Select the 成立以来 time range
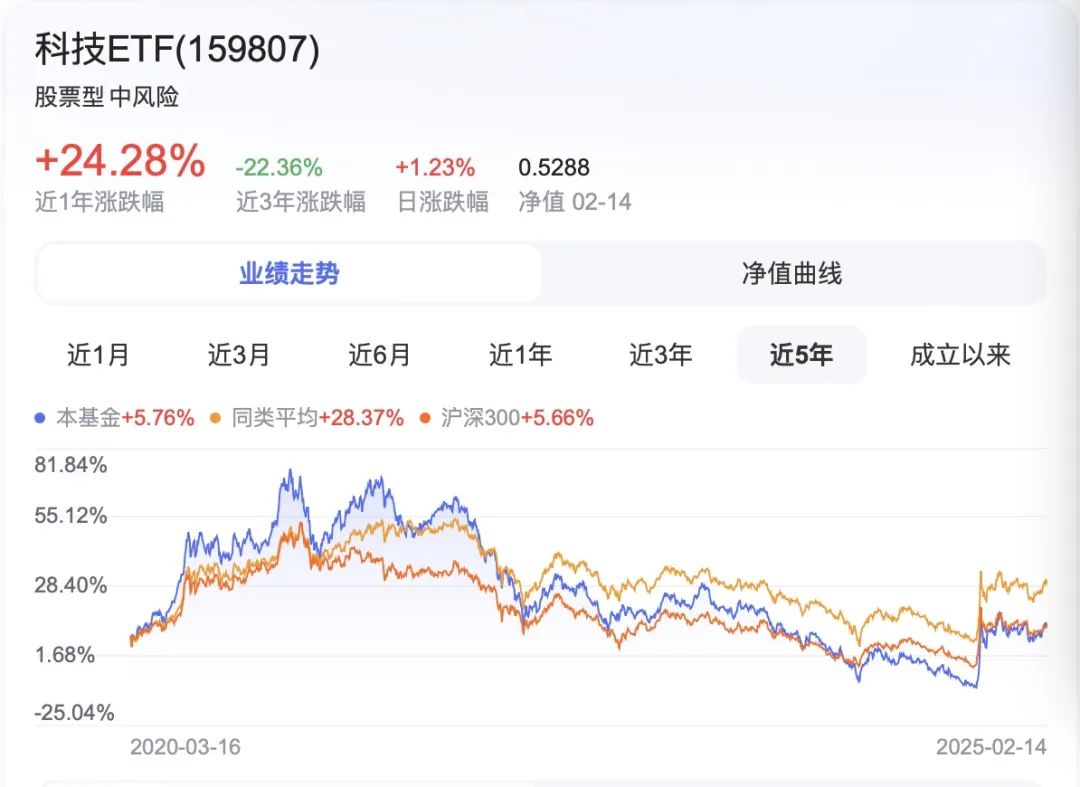This screenshot has width=1080, height=787. pyautogui.click(x=960, y=355)
